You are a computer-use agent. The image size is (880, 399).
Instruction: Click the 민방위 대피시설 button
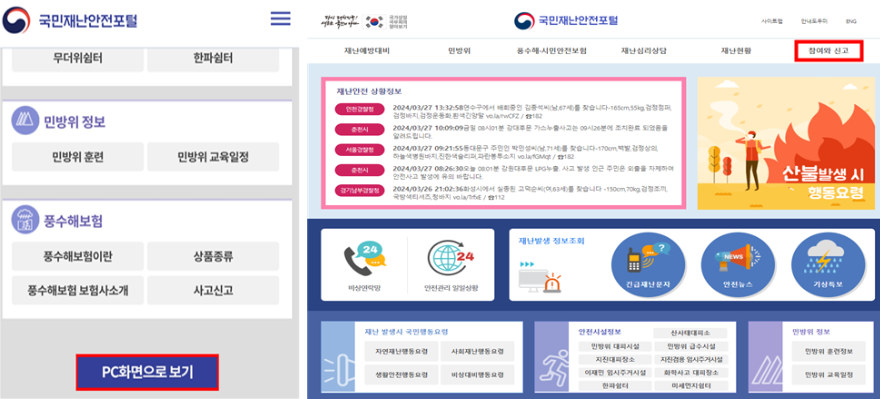[615, 346]
